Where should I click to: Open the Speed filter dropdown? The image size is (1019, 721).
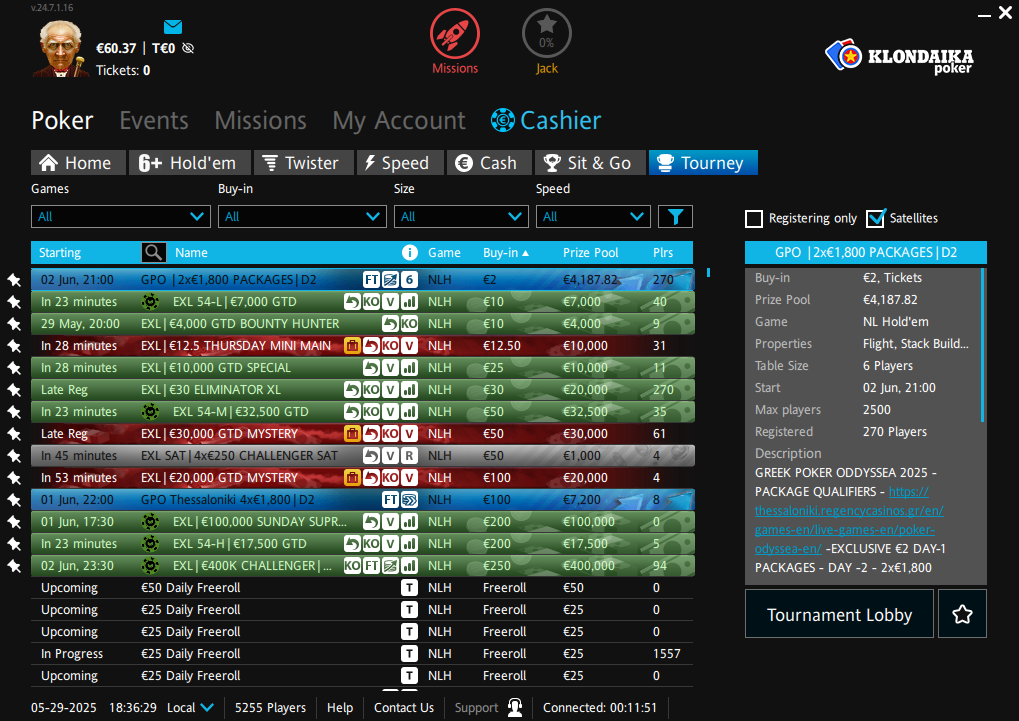tap(593, 216)
